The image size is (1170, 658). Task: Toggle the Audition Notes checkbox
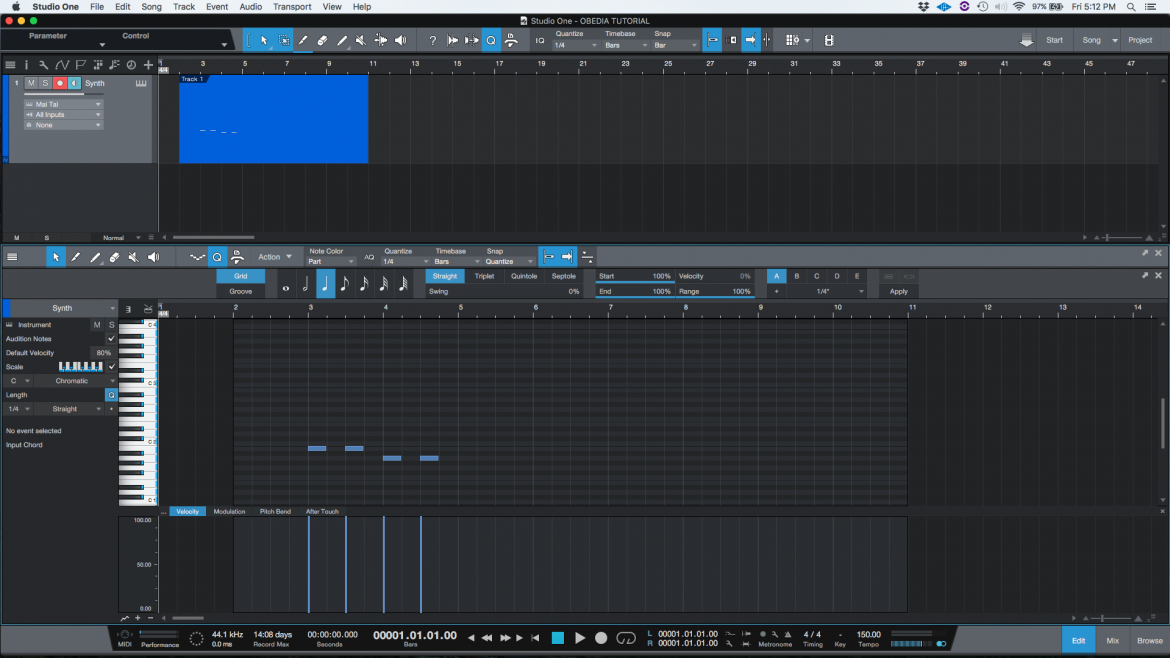111,339
